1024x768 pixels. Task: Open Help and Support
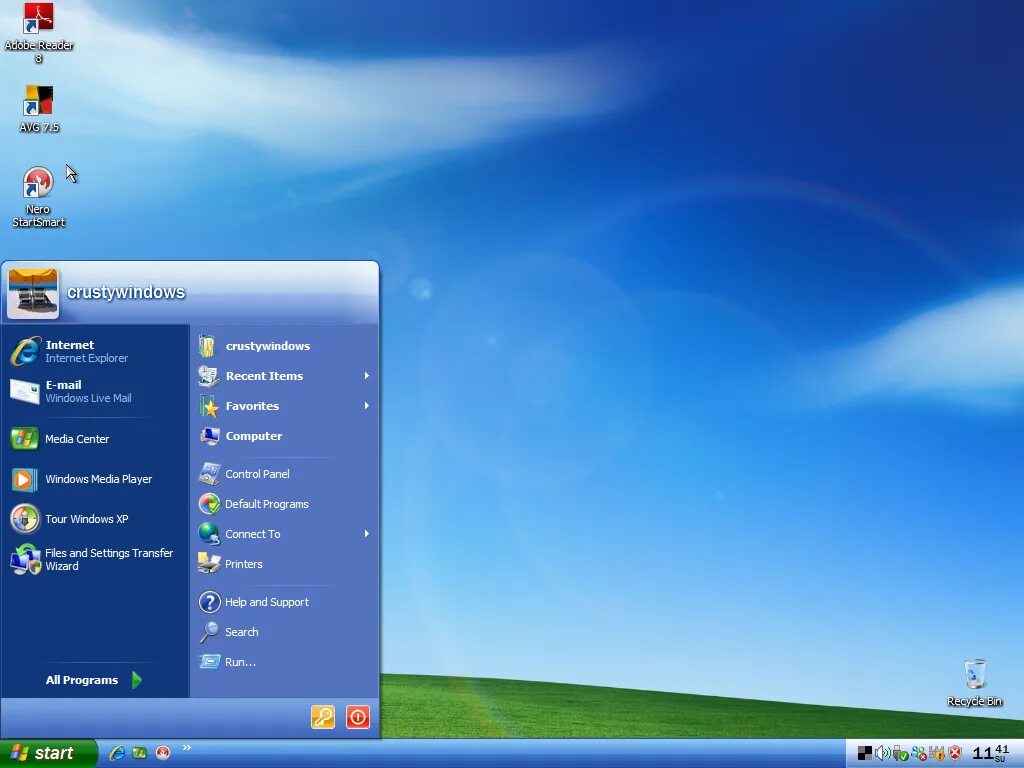[285, 602]
